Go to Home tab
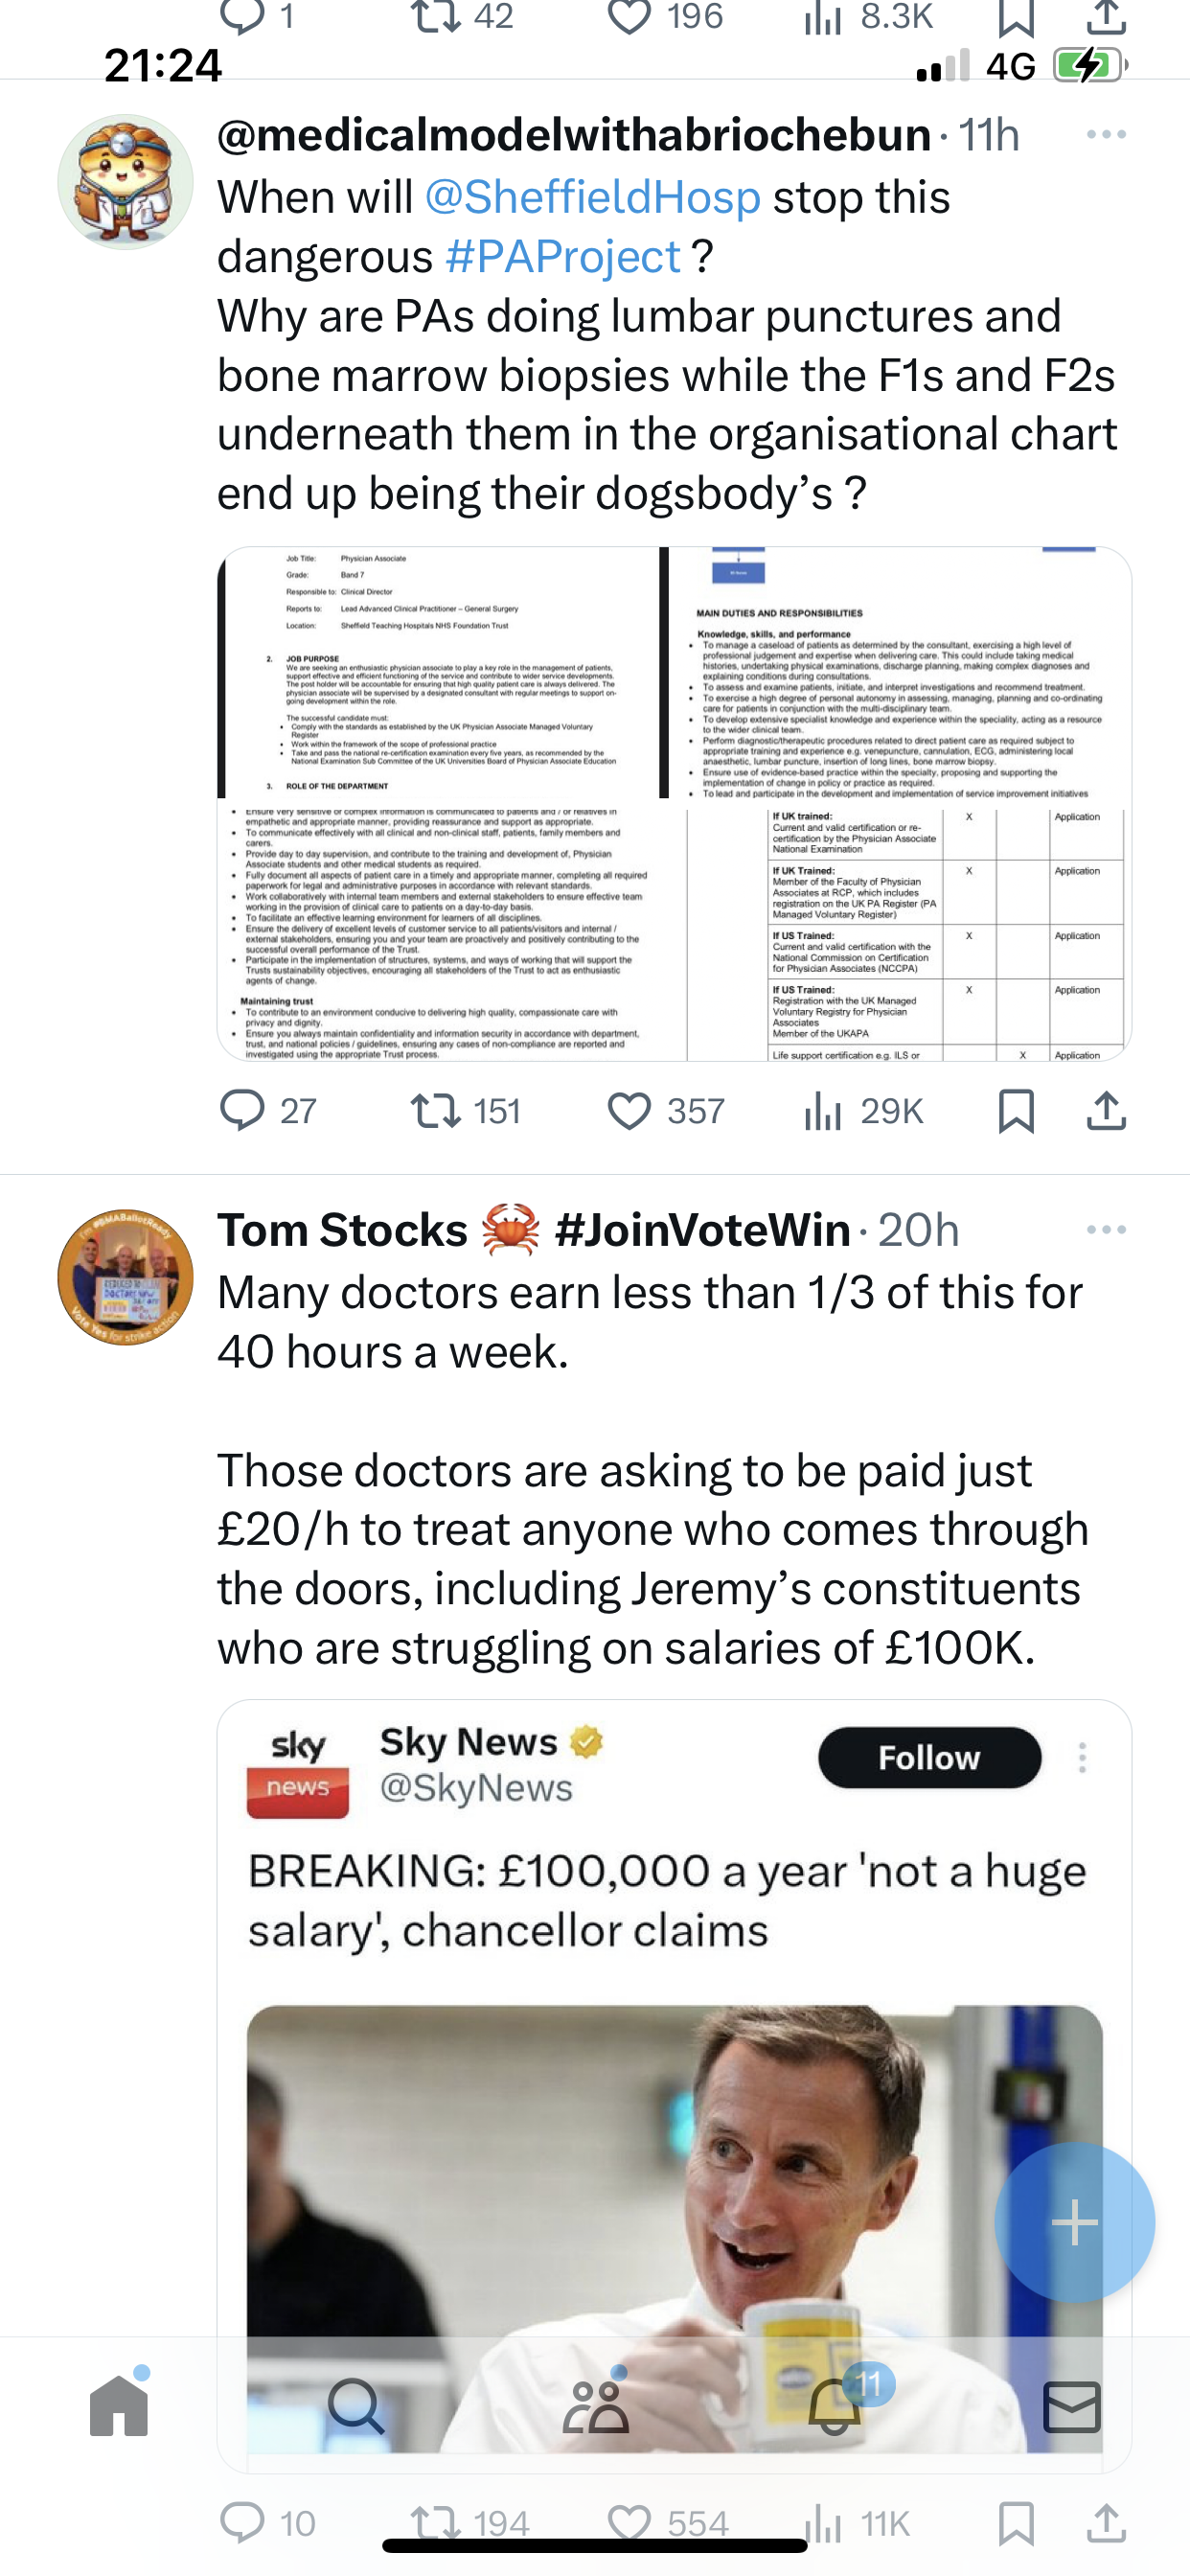Screen dimensions: 1190x2576 119,2405
